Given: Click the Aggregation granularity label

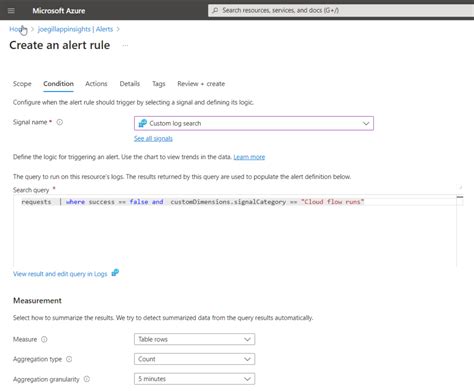Looking at the screenshot, I should click(46, 379).
